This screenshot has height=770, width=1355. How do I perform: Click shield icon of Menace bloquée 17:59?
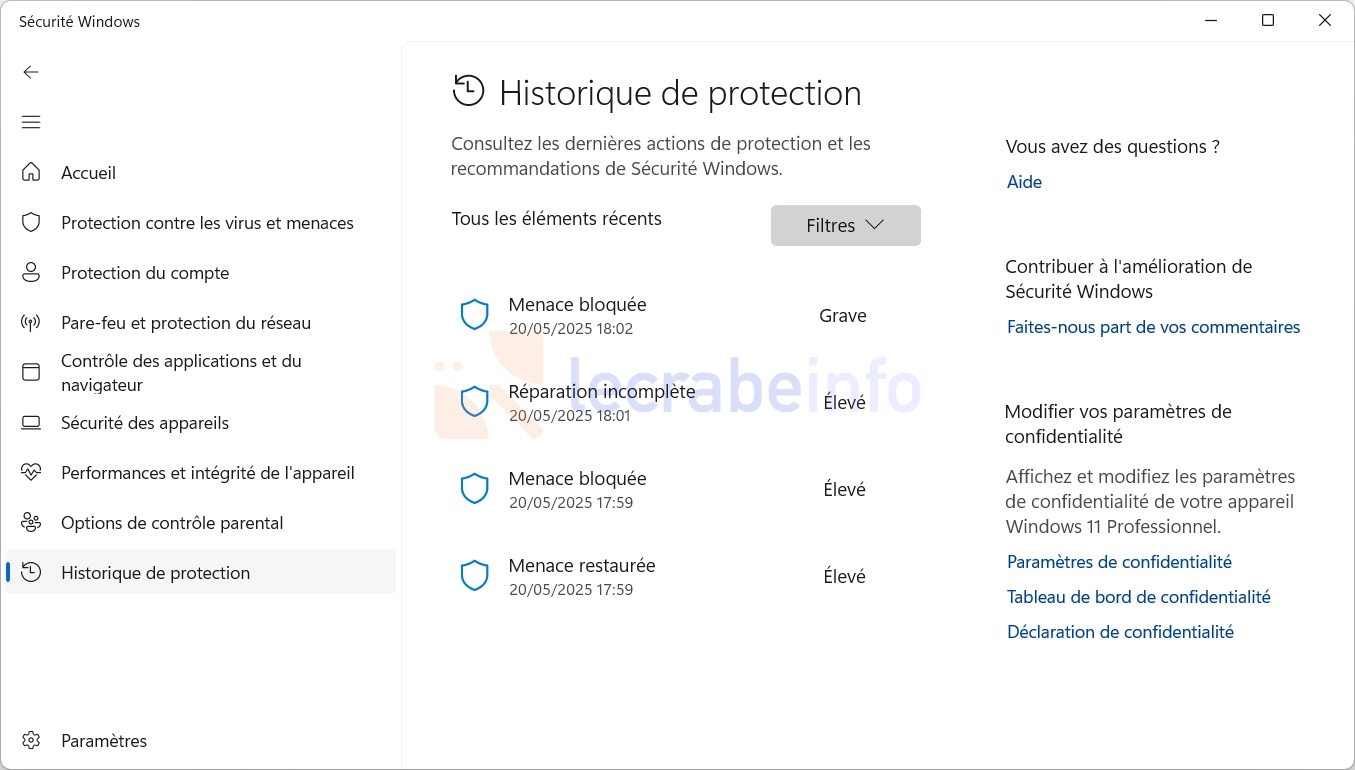(474, 489)
